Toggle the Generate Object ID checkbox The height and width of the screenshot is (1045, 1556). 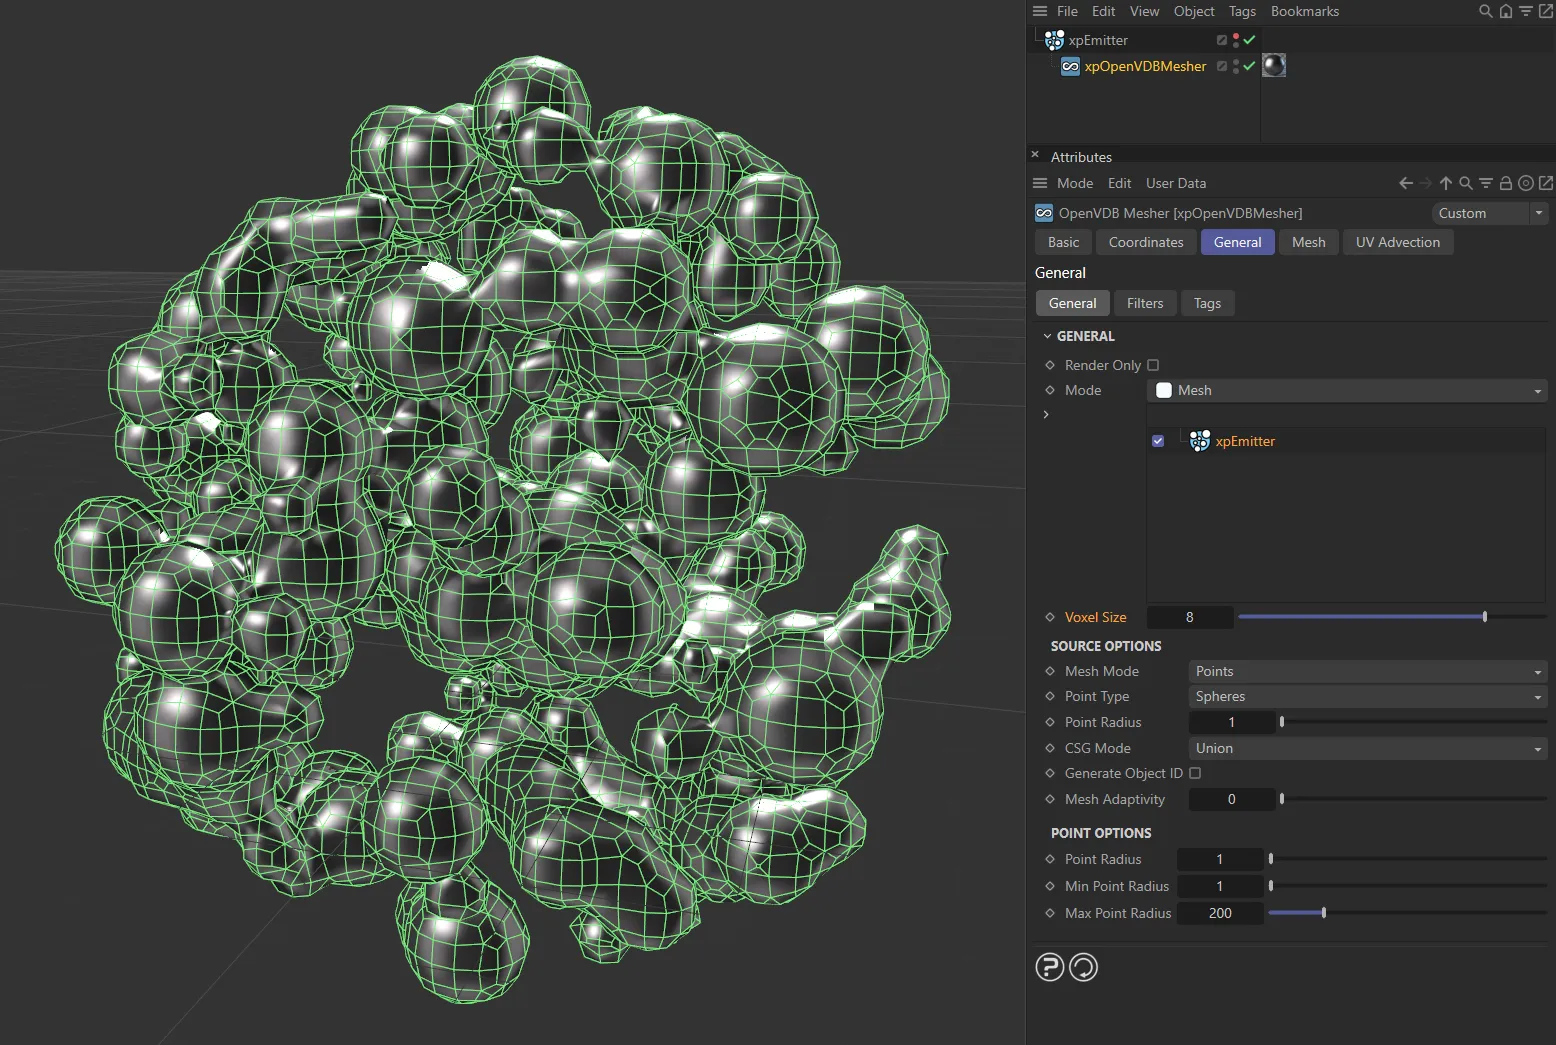1195,773
